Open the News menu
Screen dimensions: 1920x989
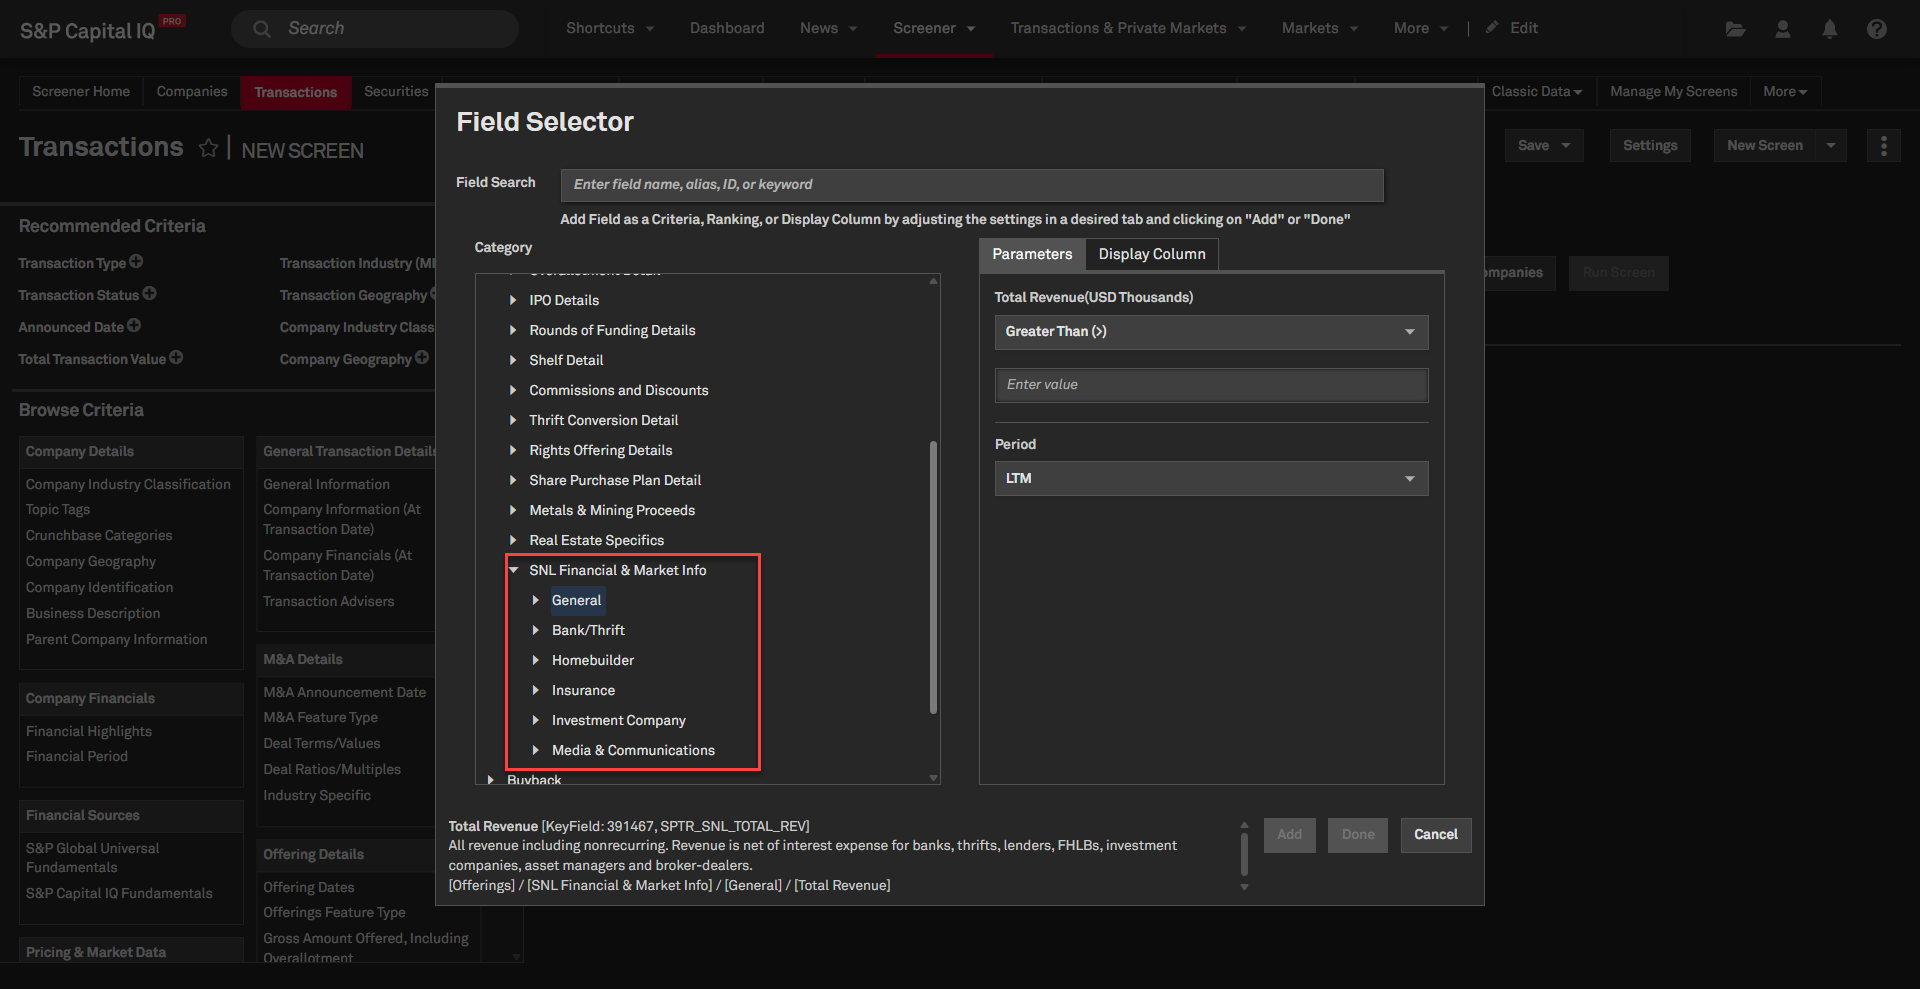coord(828,28)
